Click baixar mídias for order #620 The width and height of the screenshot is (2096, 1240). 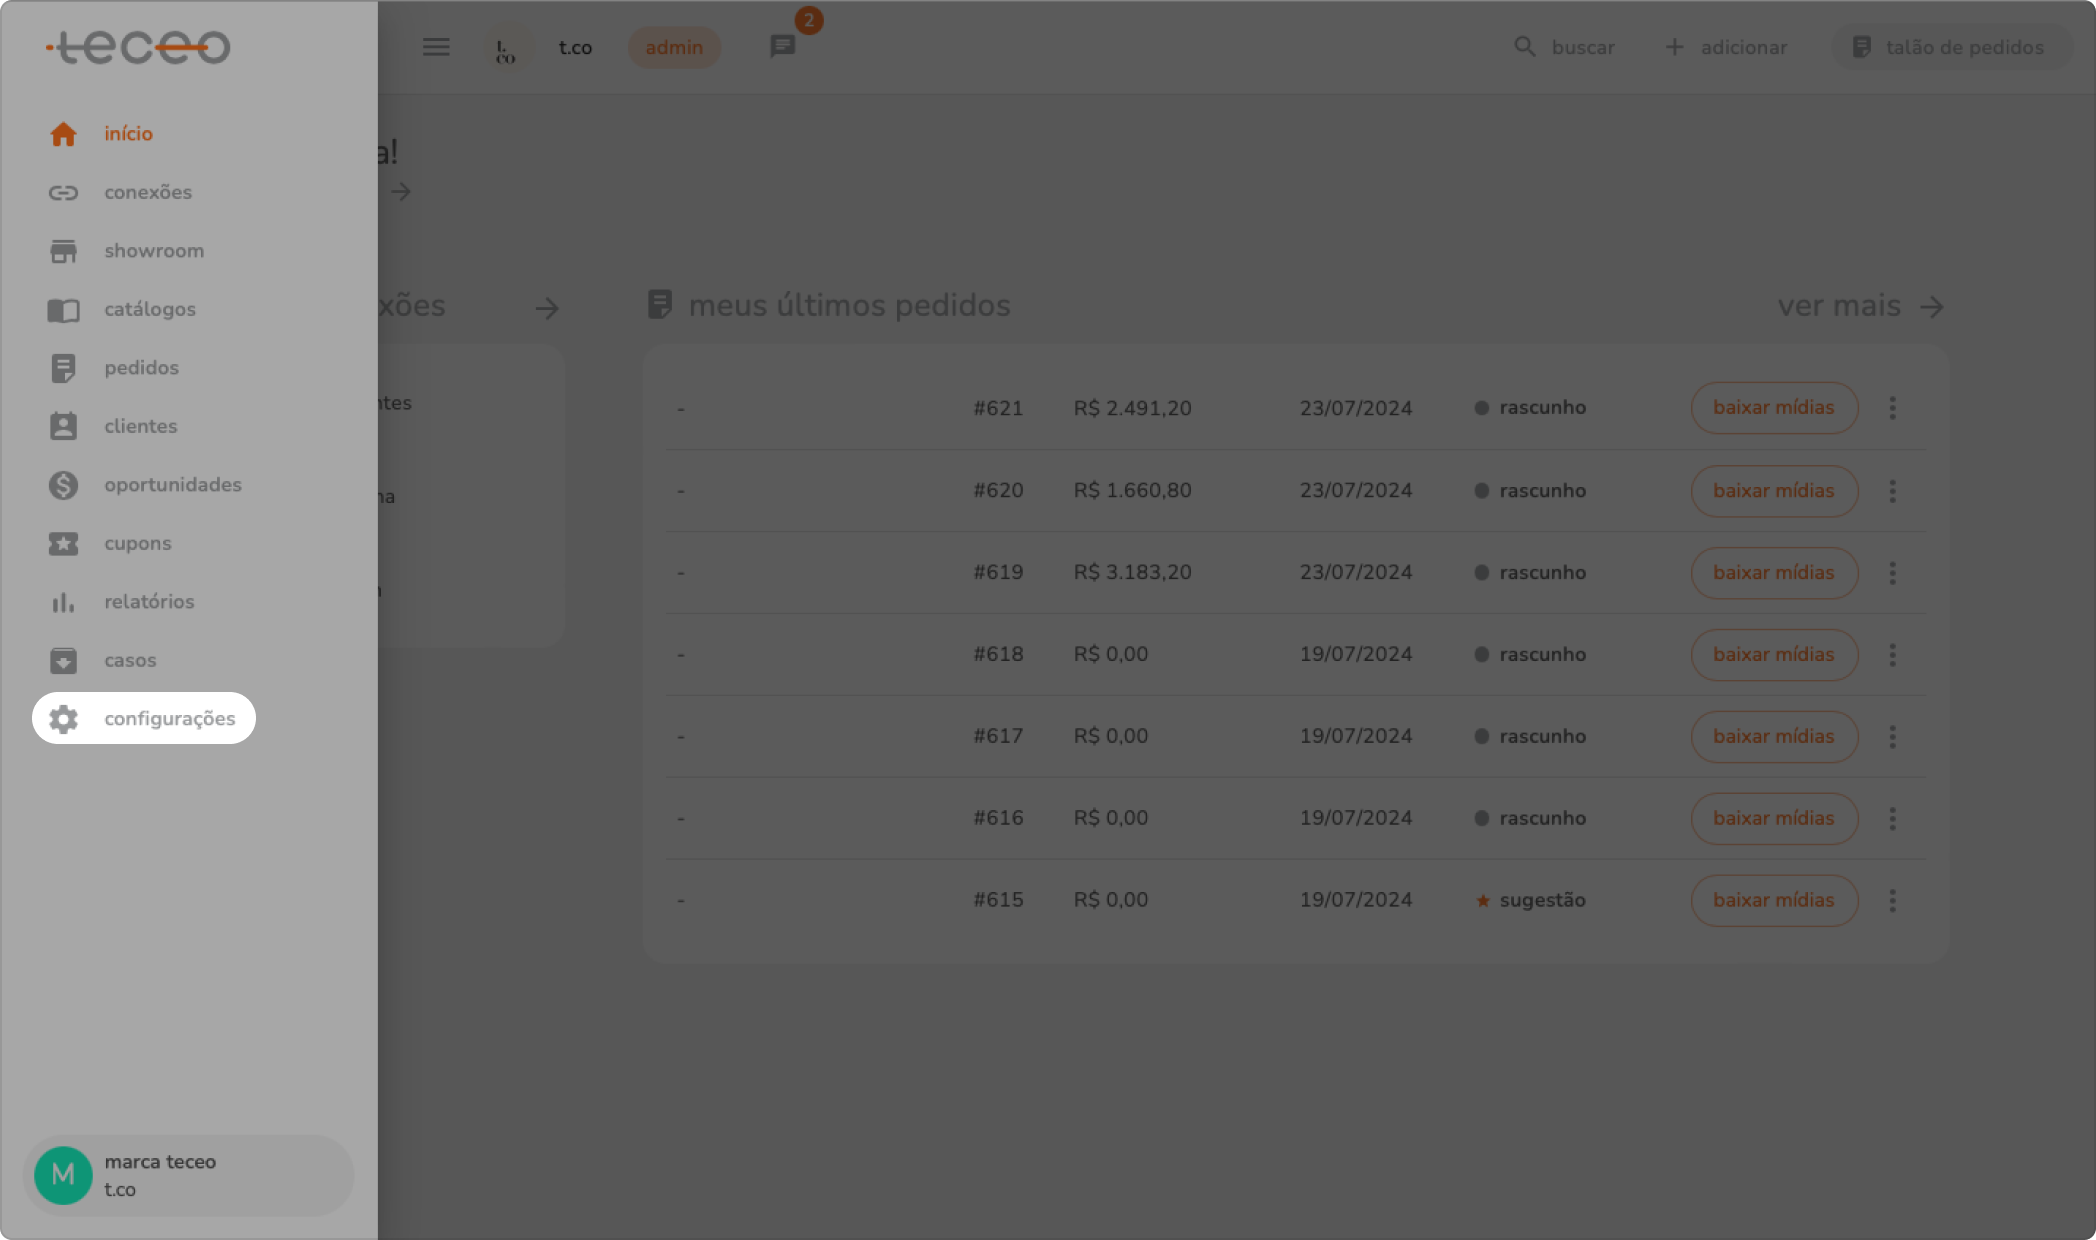click(1773, 491)
